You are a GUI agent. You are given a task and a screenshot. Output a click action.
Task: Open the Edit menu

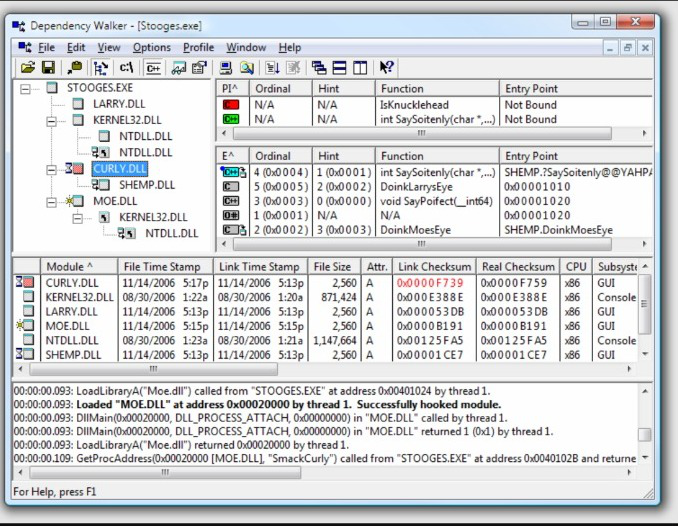coord(76,48)
